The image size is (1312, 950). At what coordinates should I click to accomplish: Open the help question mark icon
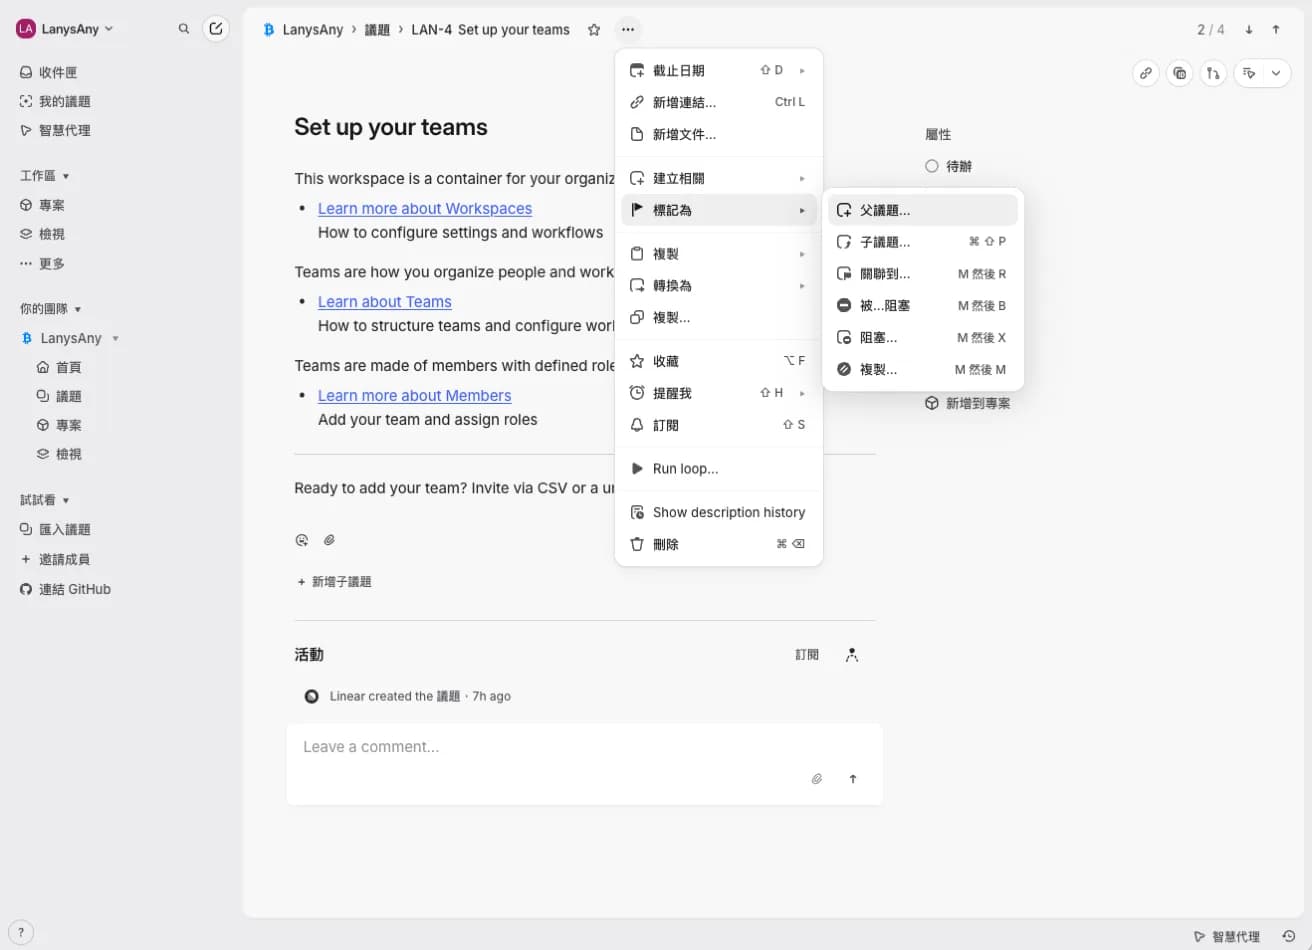21,931
